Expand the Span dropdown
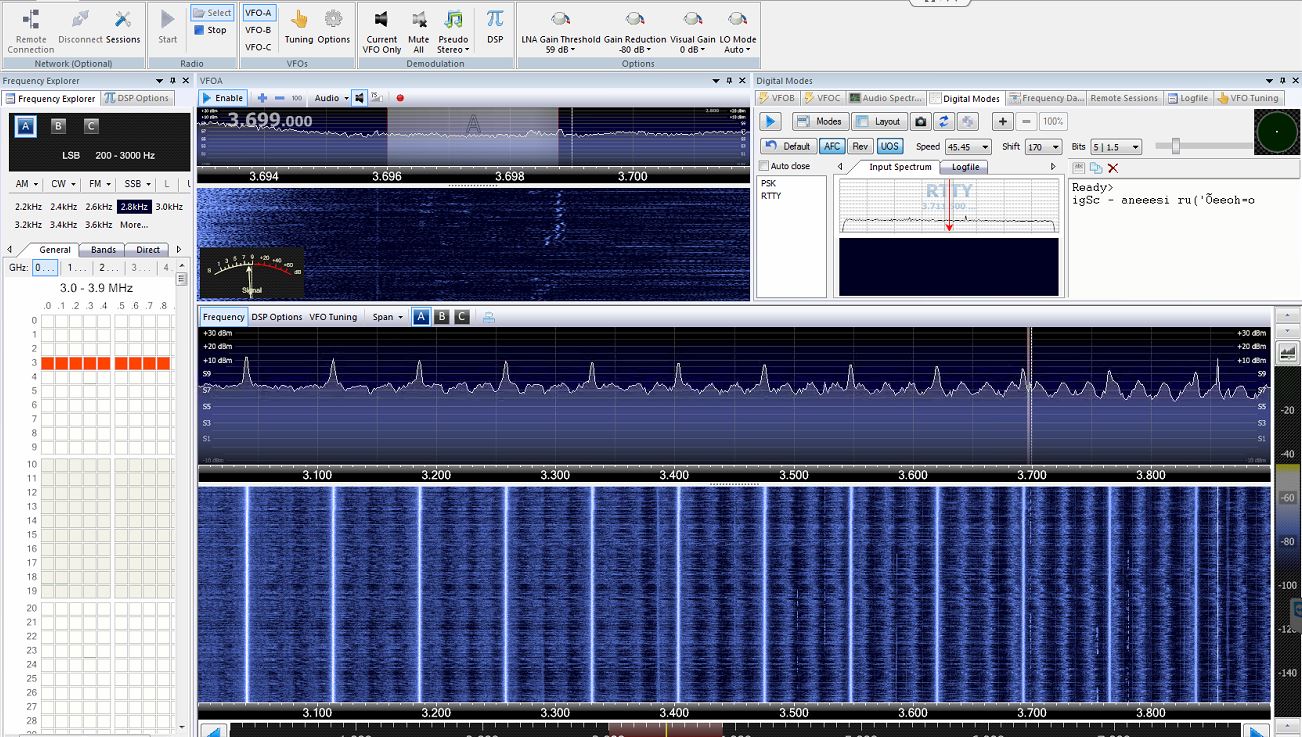The image size is (1302, 737). (387, 317)
